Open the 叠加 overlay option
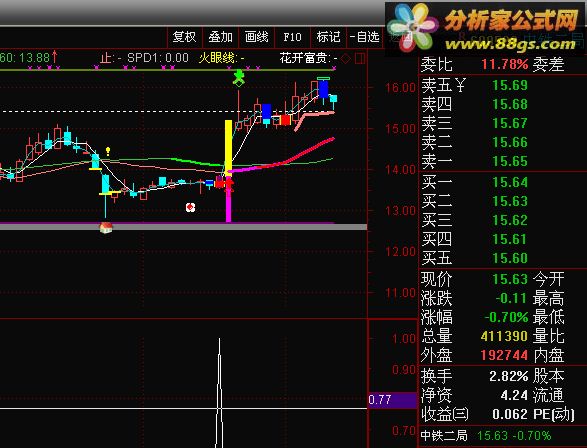Image resolution: width=587 pixels, height=448 pixels. (x=220, y=37)
